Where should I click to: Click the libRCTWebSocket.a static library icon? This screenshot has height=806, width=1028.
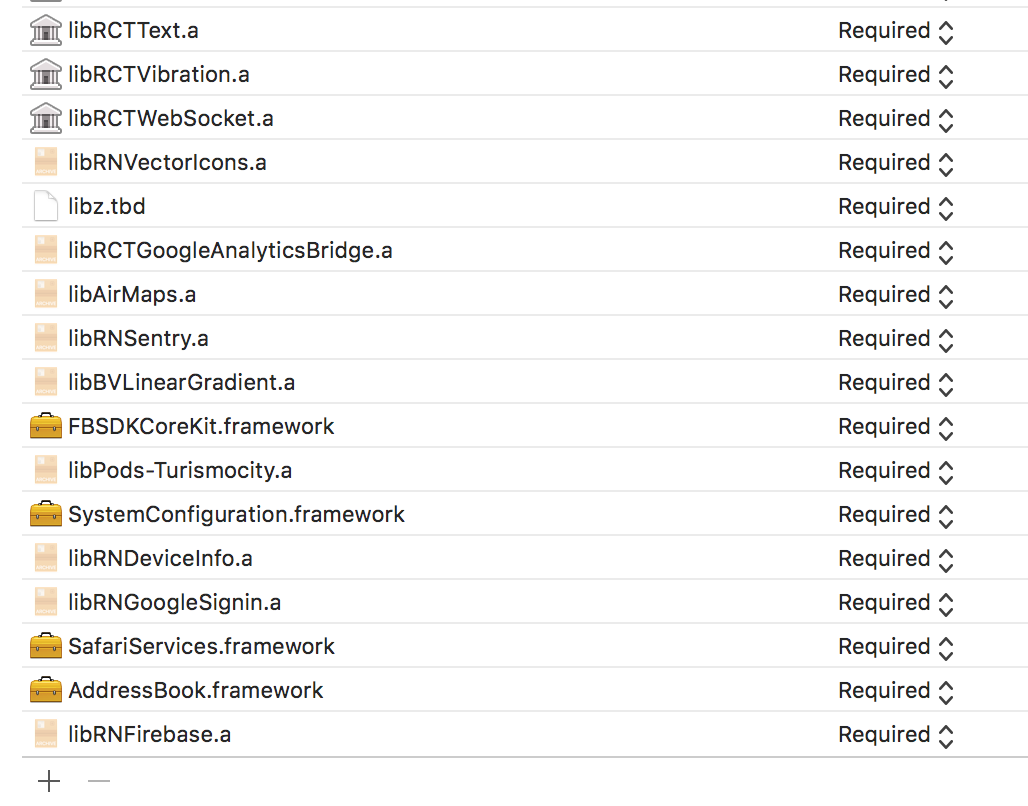pos(45,118)
